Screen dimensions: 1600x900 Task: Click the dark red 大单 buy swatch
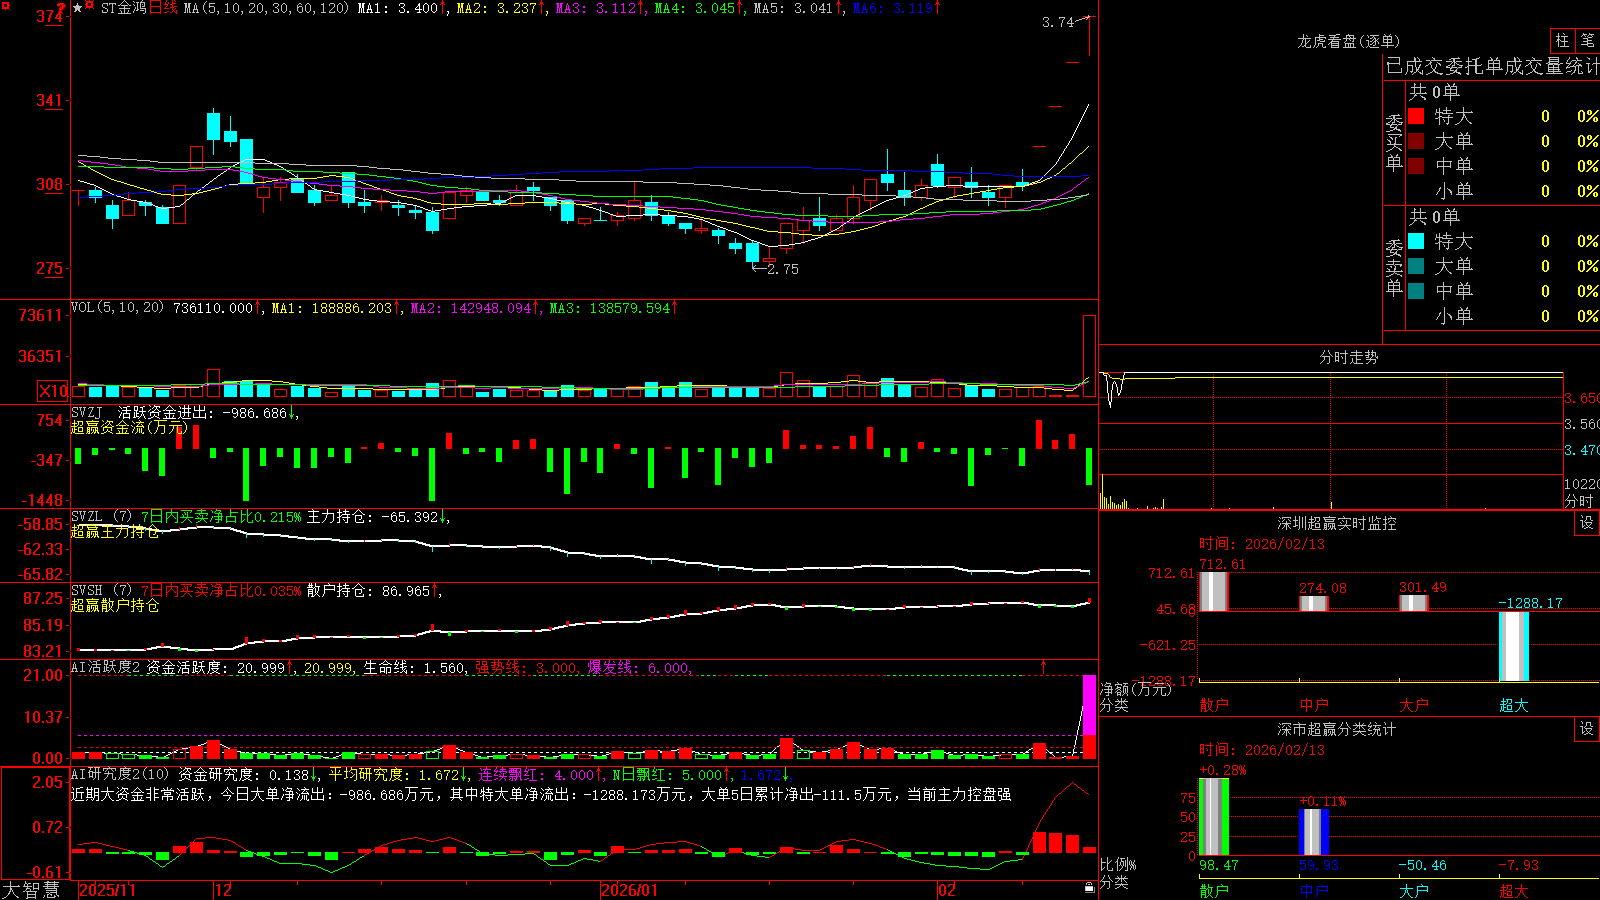pyautogui.click(x=1416, y=141)
